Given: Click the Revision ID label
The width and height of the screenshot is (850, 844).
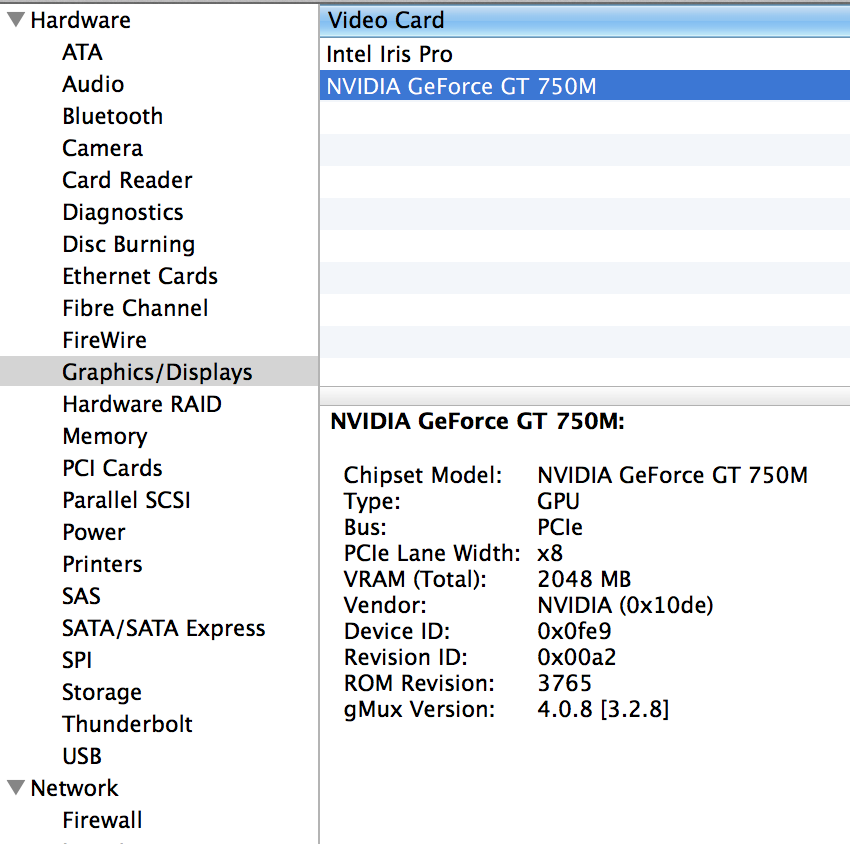Looking at the screenshot, I should [405, 657].
